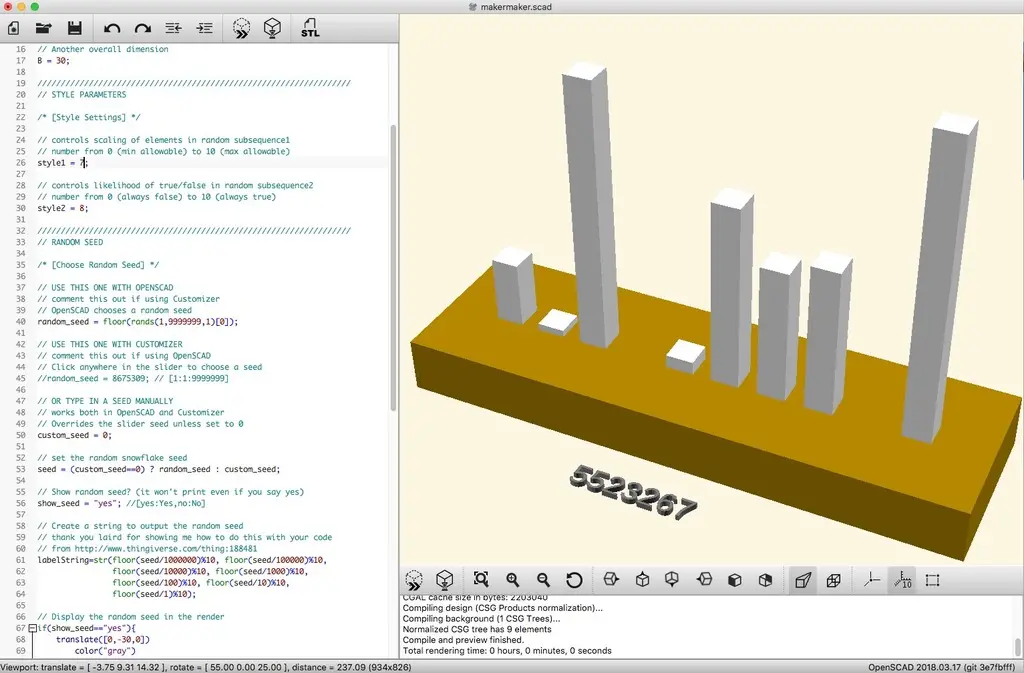This screenshot has height=673, width=1024.
Task: Open a file using the open icon
Action: coord(43,28)
